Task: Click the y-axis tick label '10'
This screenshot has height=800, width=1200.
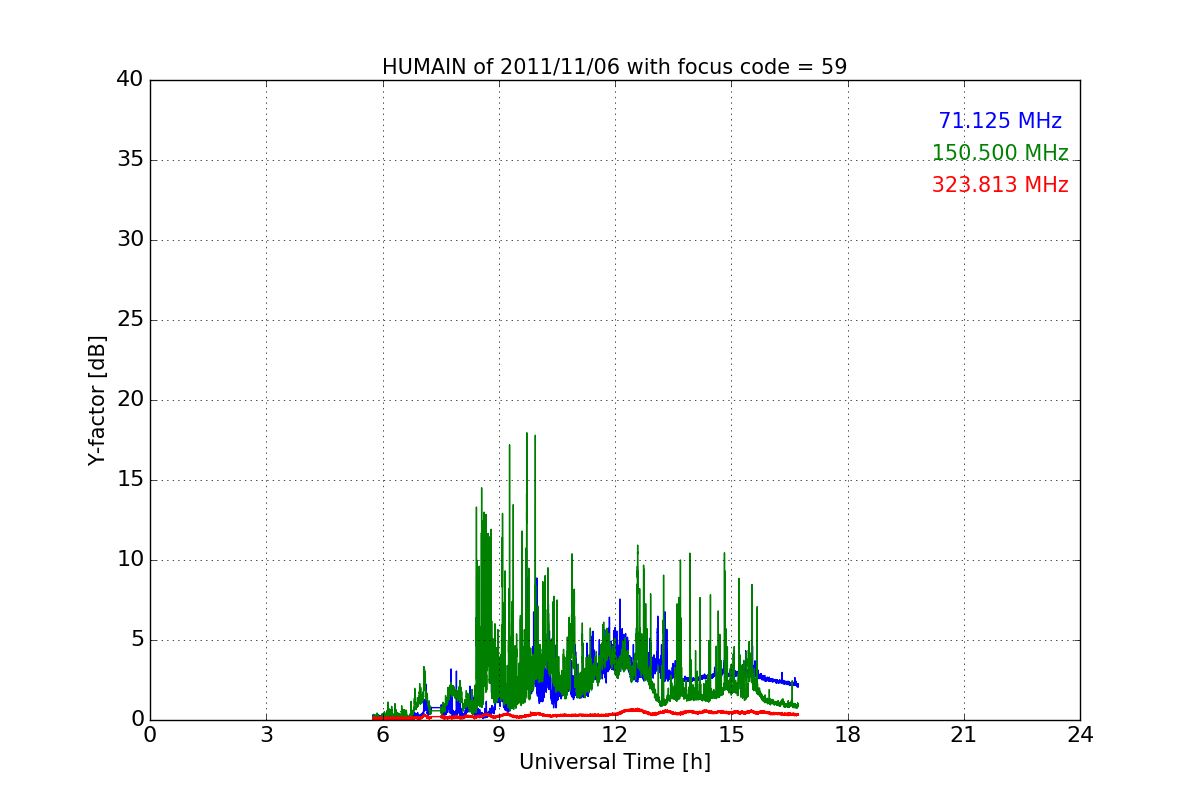Action: [130, 560]
